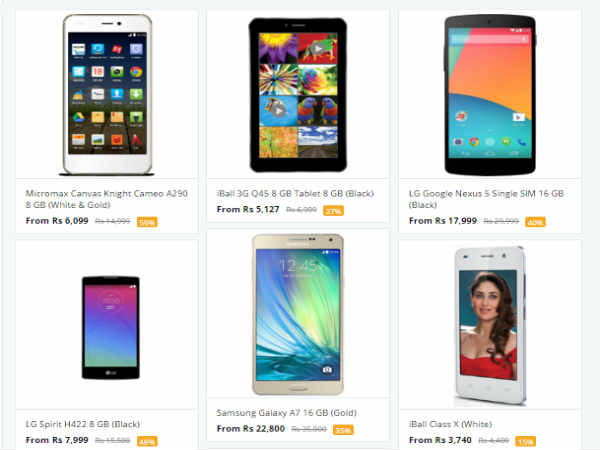Click the orange discount badge on Nexus 5
Viewport: 600px width, 450px height.
click(535, 222)
